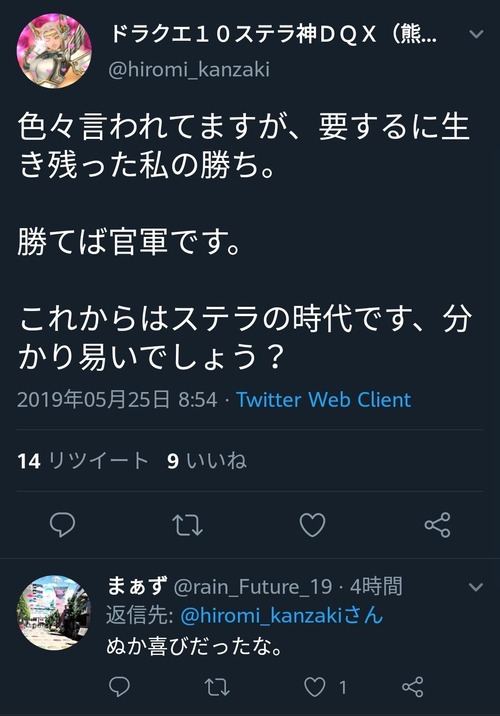The width and height of the screenshot is (500, 716).
Task: Open @rain_Future_19 profile handle
Action: point(253,587)
